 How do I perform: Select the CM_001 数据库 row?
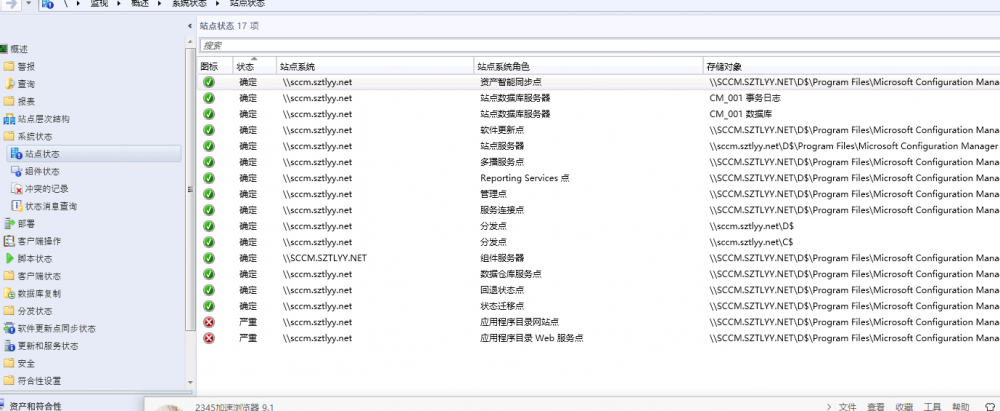(599, 114)
